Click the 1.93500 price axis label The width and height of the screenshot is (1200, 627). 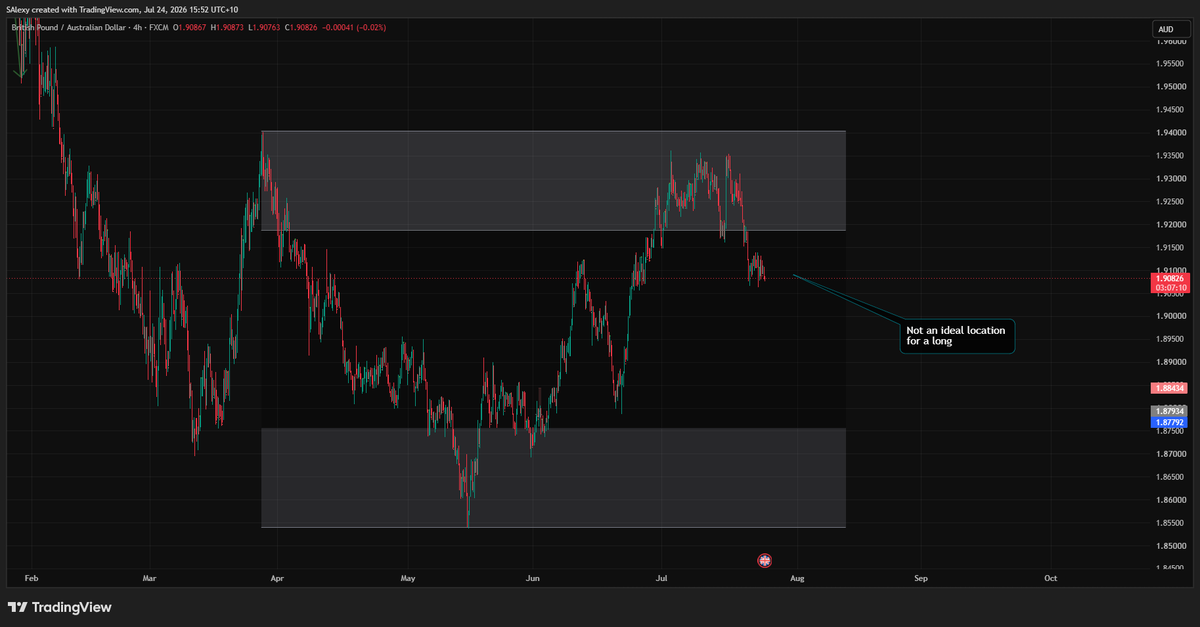tap(1169, 156)
